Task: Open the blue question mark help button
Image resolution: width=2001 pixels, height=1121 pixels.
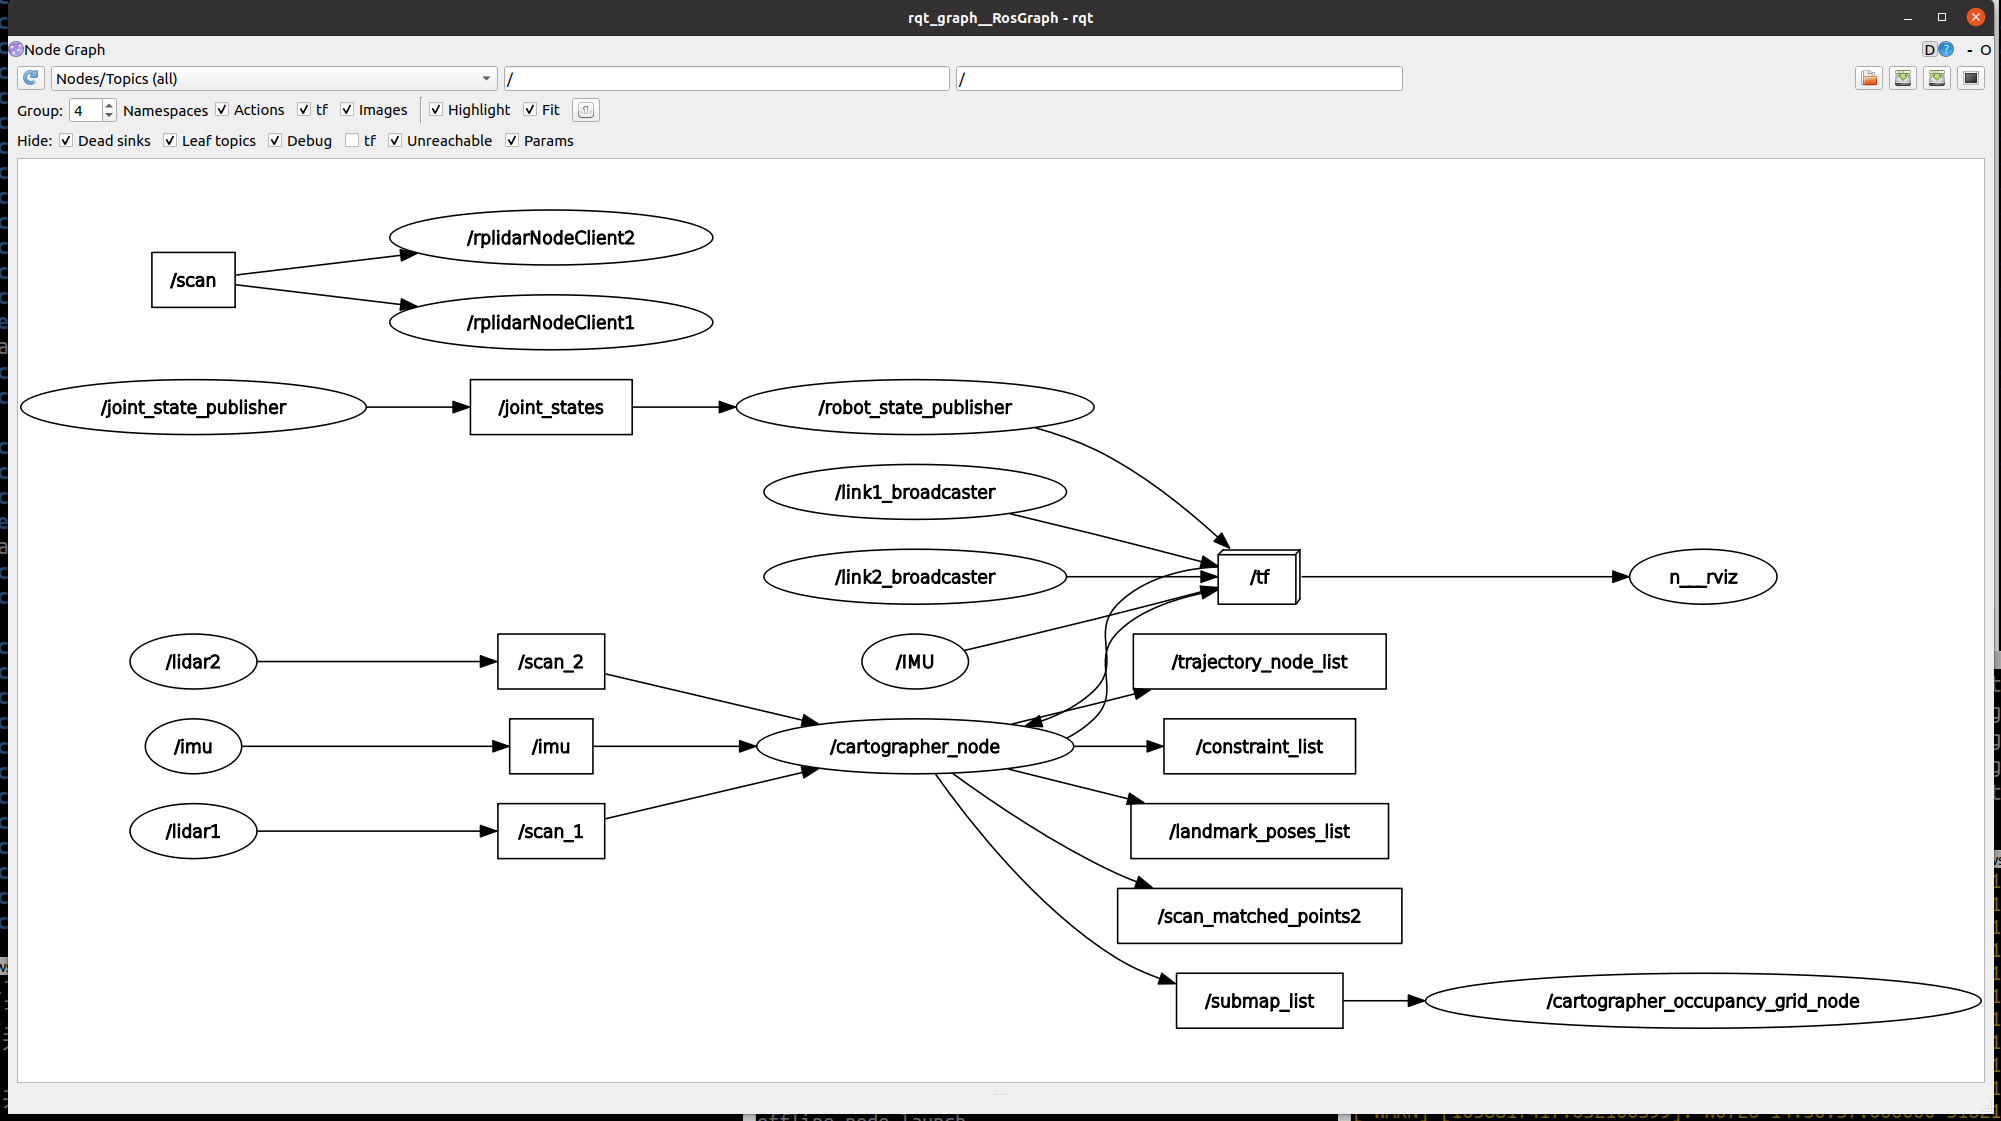Action: 1946,49
